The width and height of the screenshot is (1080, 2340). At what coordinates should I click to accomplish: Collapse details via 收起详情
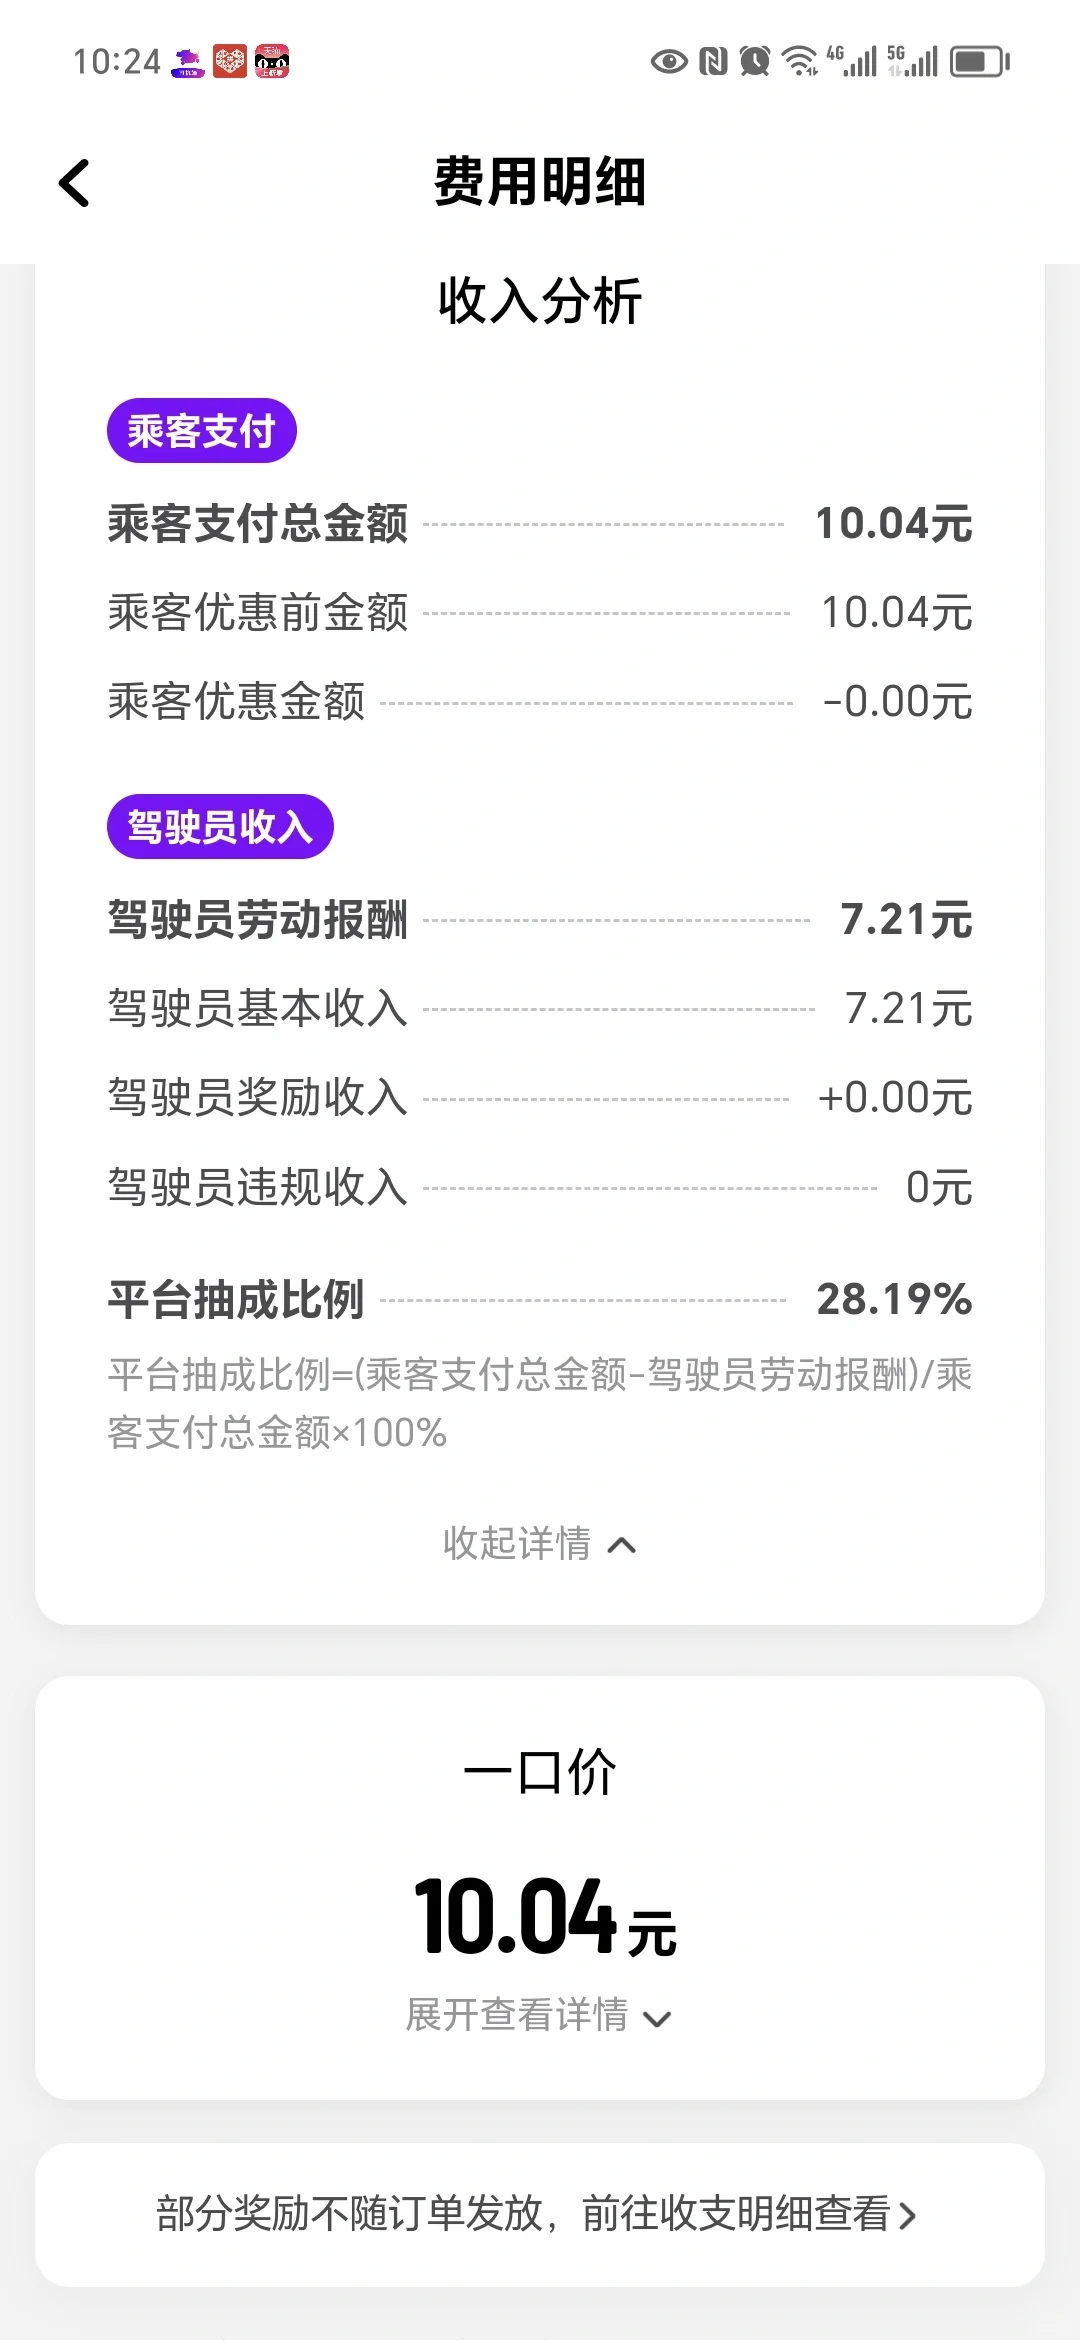click(x=540, y=1544)
